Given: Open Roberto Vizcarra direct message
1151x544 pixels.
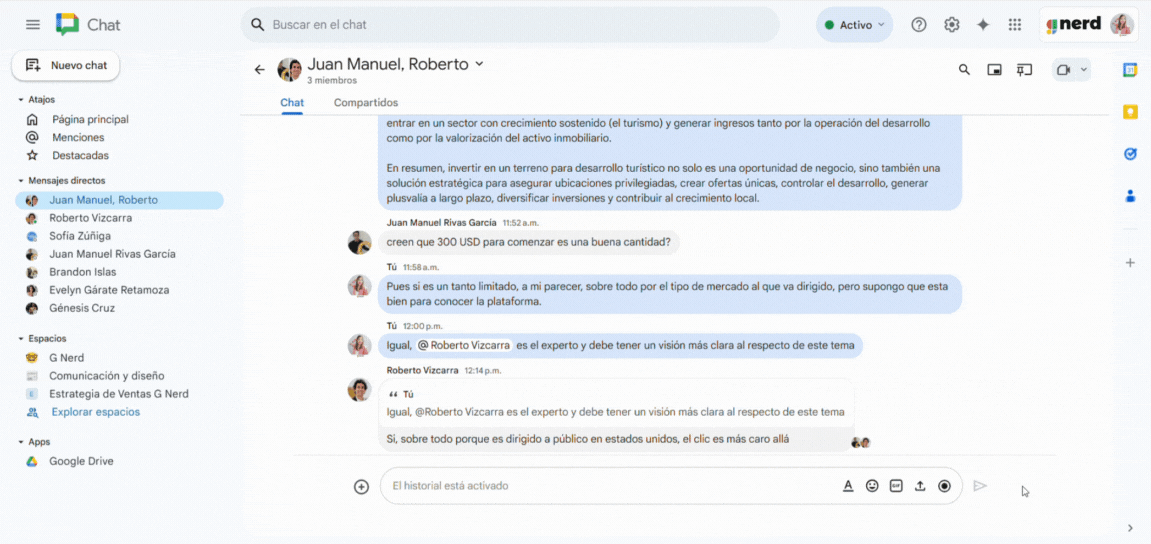Looking at the screenshot, I should point(91,218).
